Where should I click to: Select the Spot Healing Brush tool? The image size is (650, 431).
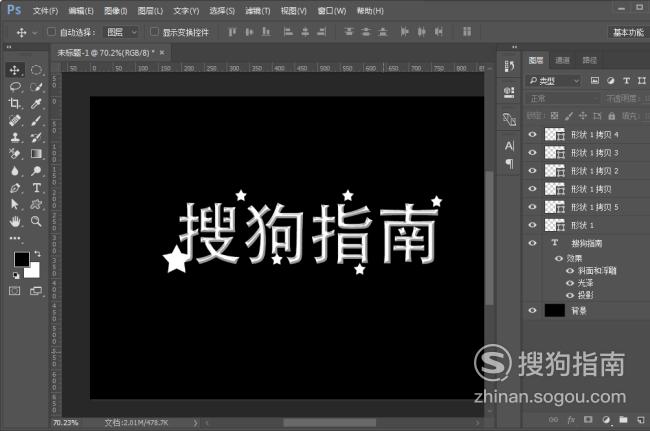[x=15, y=121]
